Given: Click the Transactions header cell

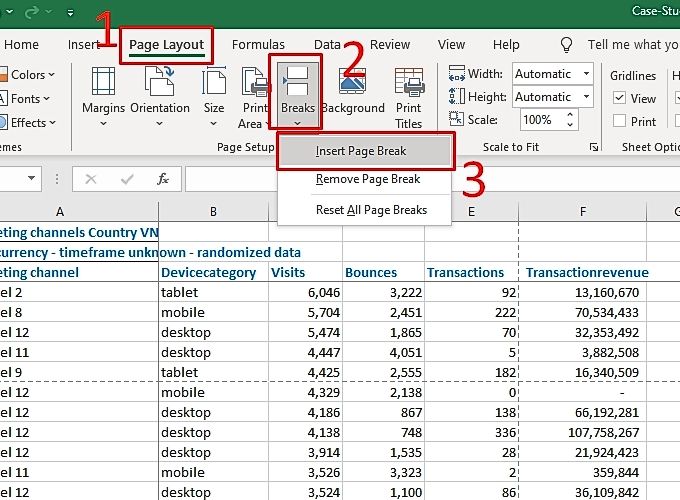Looking at the screenshot, I should 471,272.
